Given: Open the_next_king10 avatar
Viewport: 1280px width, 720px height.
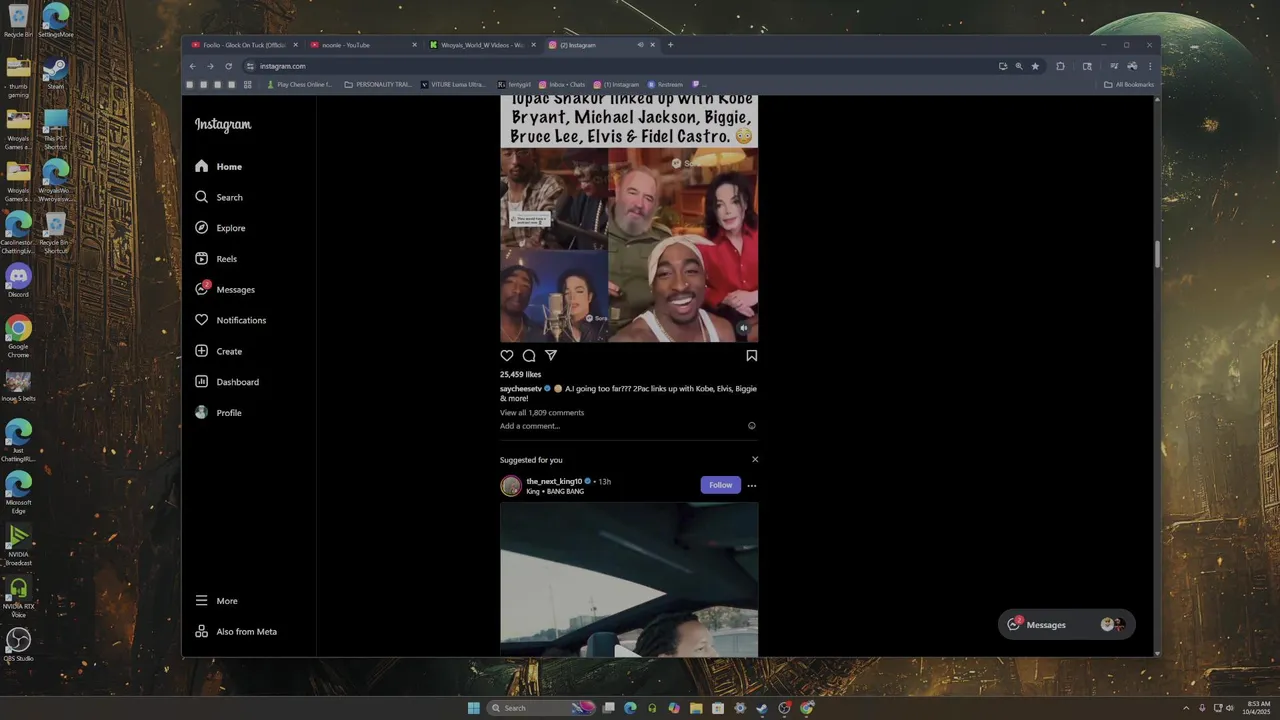Looking at the screenshot, I should pos(511,486).
